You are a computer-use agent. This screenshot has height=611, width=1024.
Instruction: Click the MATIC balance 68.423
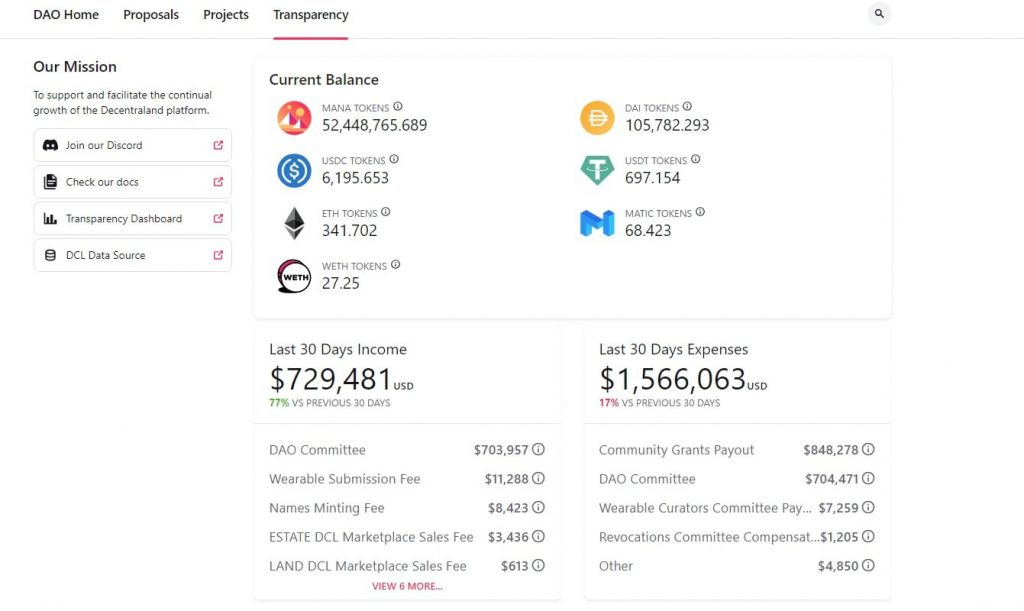click(x=648, y=230)
